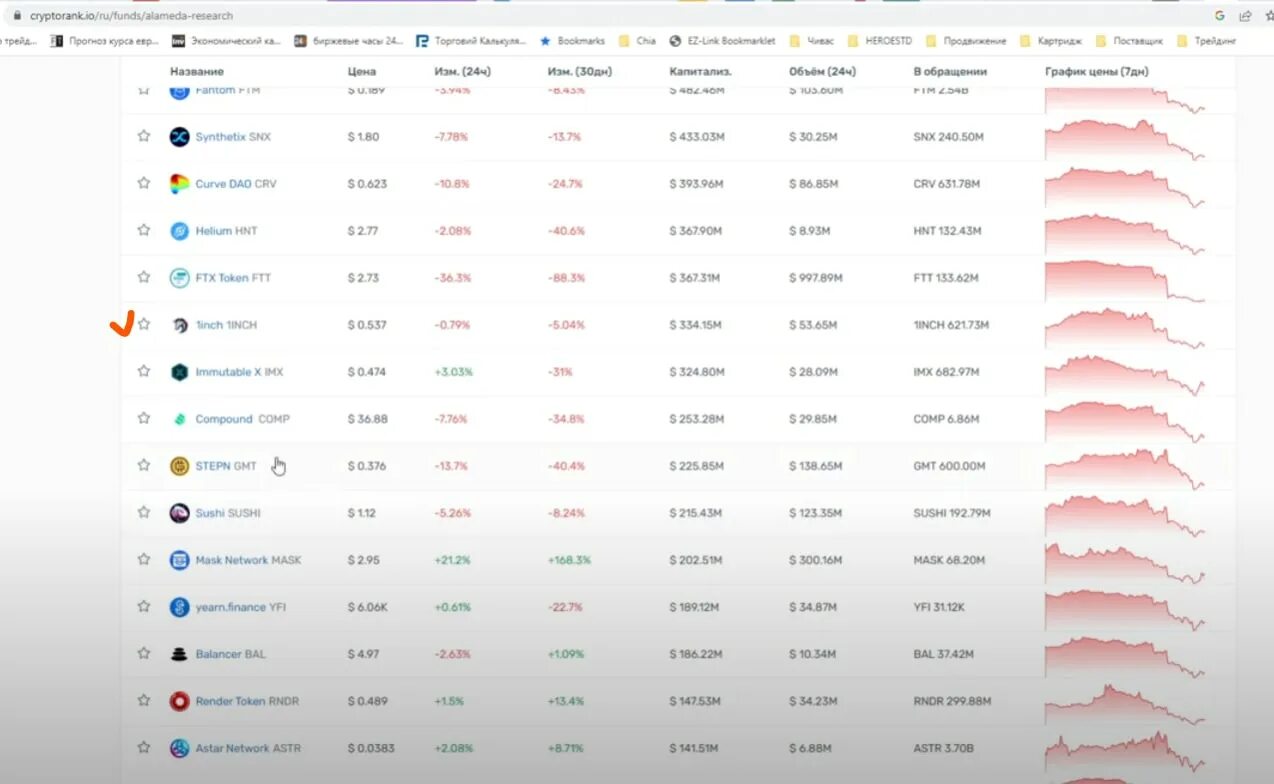Click the blue star Bookmarks folder icon
1274x784 pixels.
click(x=545, y=41)
